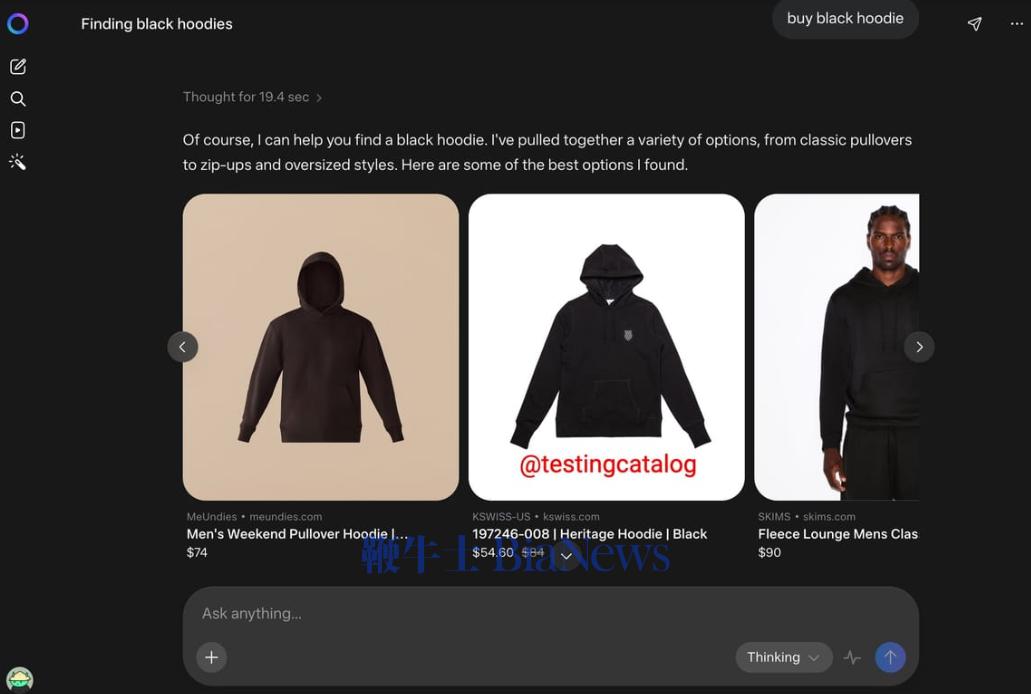The height and width of the screenshot is (694, 1031).
Task: Open the user avatar profile
Action: click(20, 679)
